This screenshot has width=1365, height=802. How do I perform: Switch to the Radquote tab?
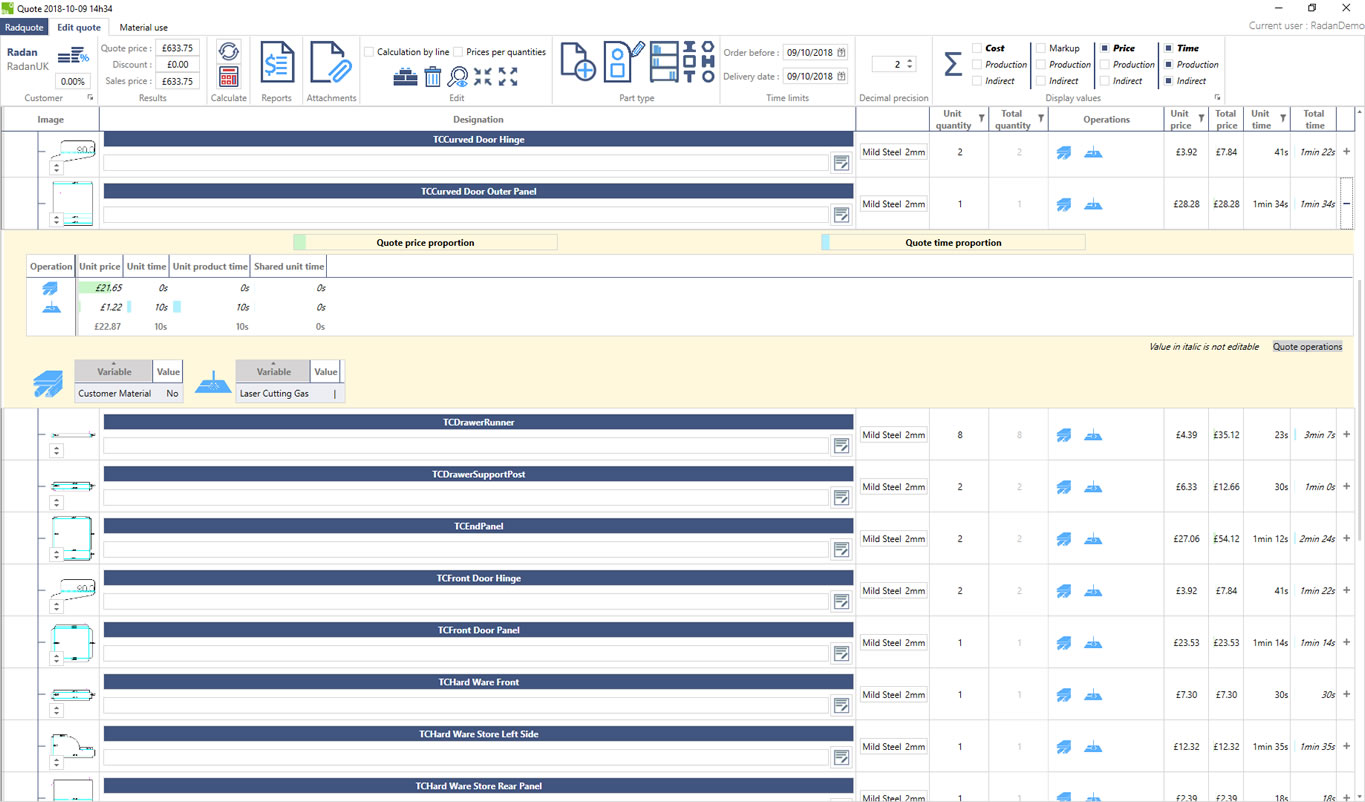[24, 27]
